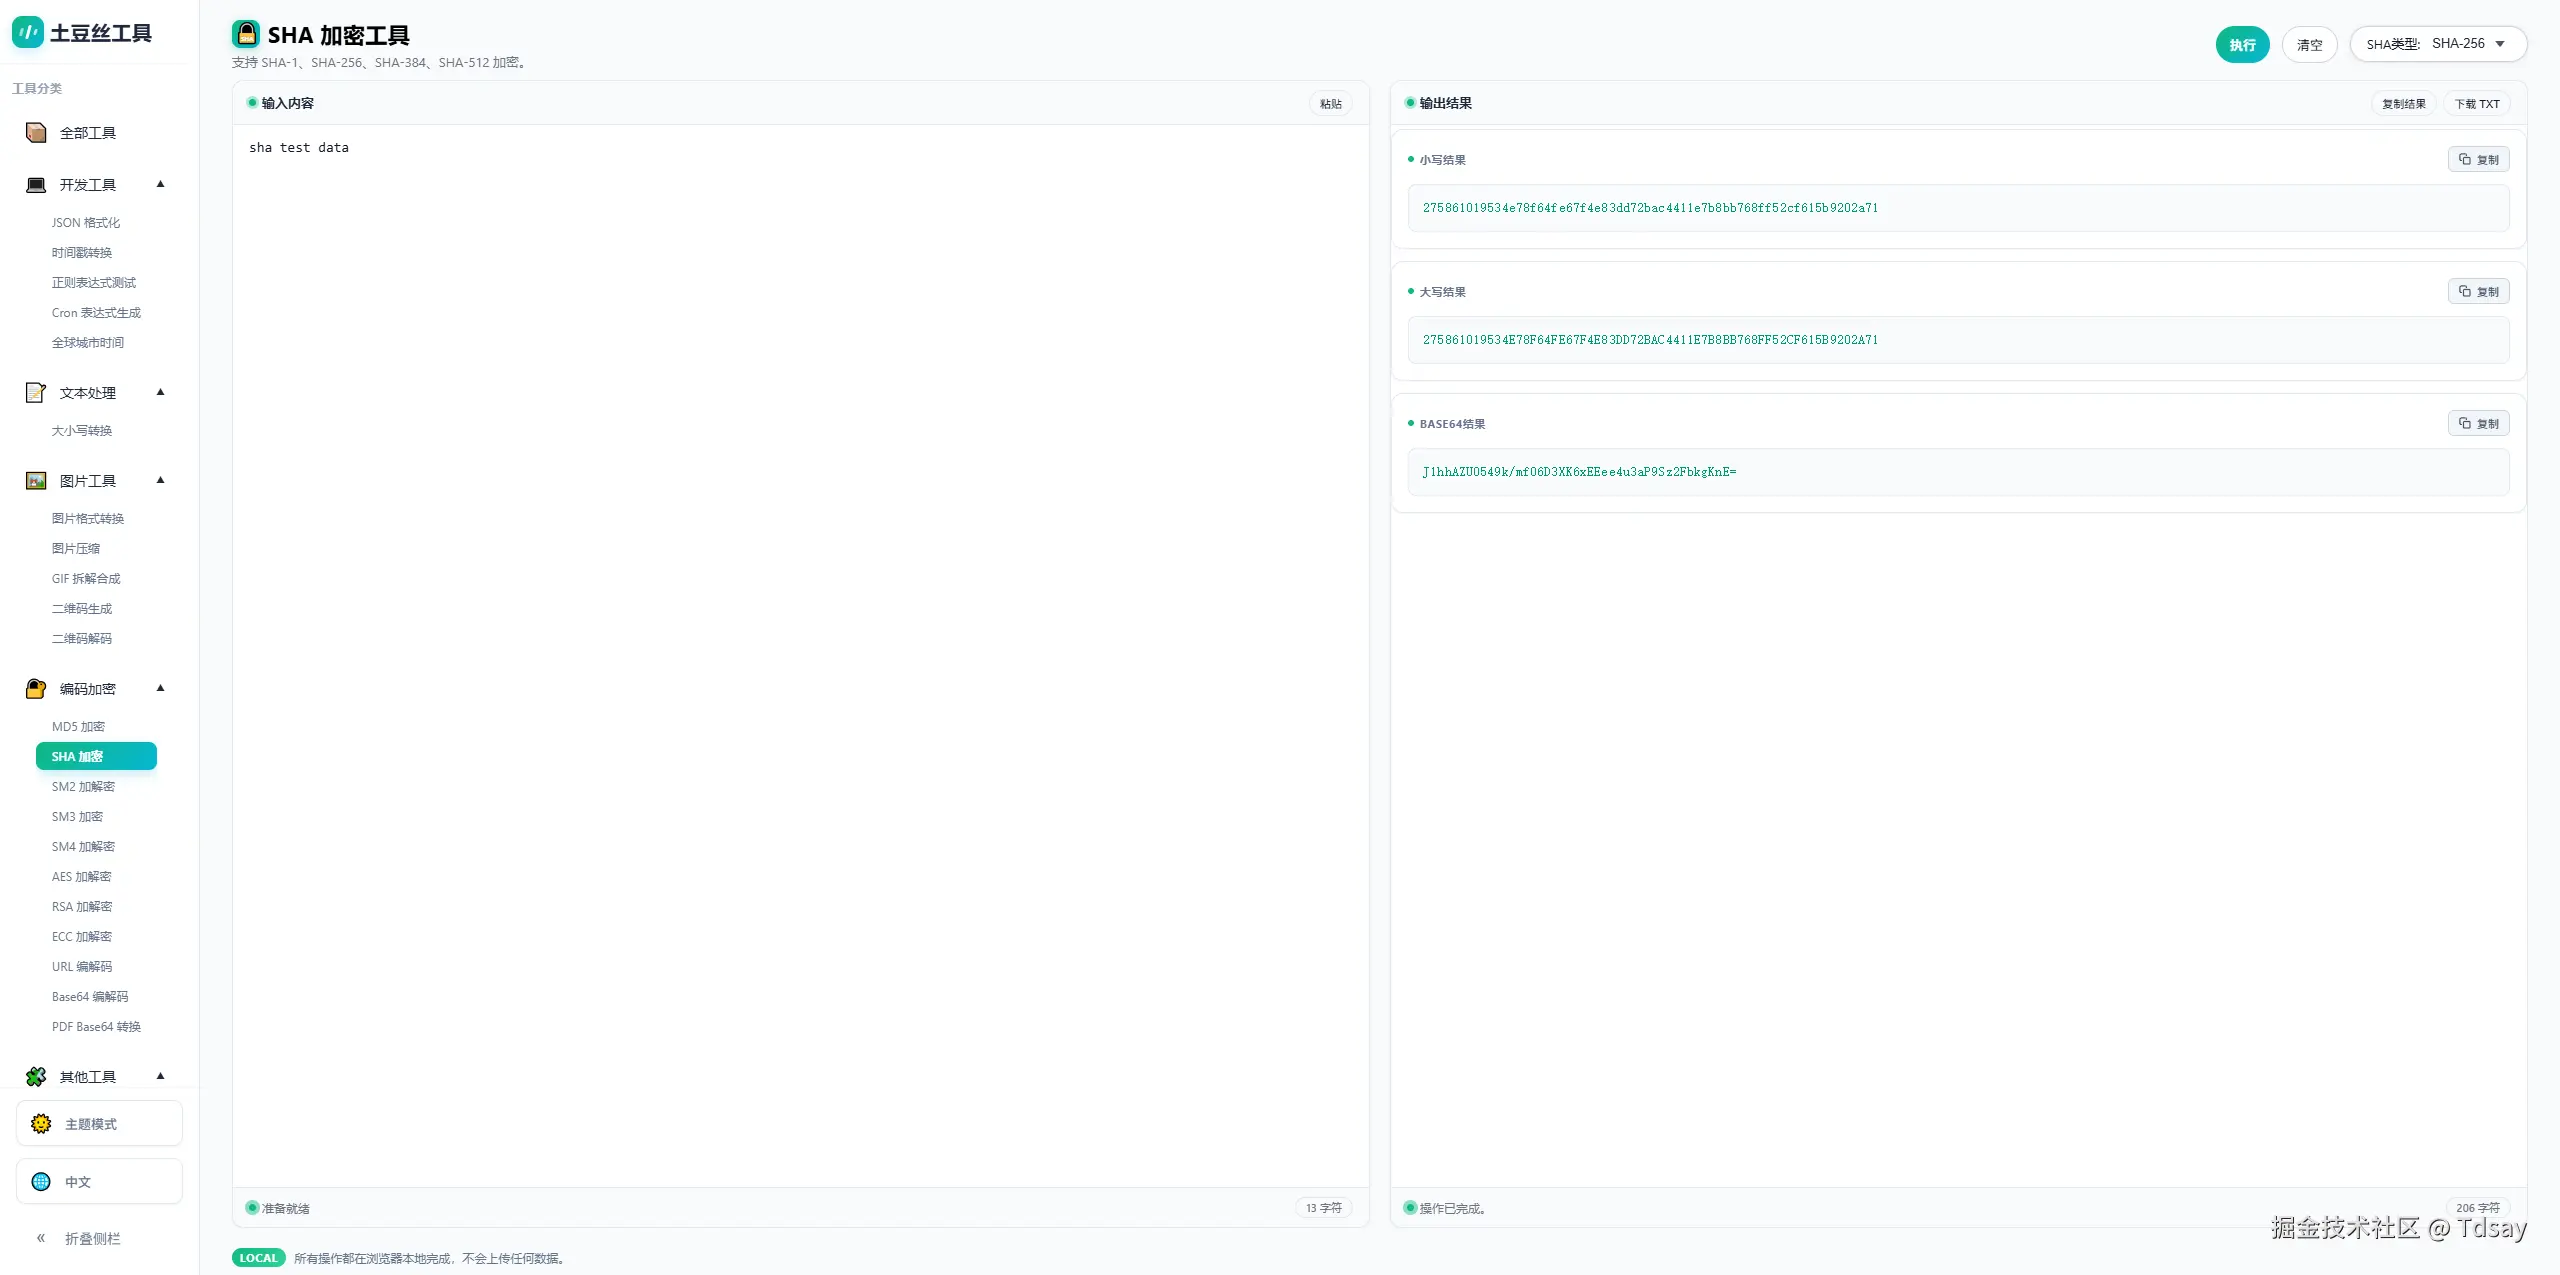Click the 编码加密 lock icon
Screen dimensions: 2560x1275
pyautogui.click(x=36, y=689)
